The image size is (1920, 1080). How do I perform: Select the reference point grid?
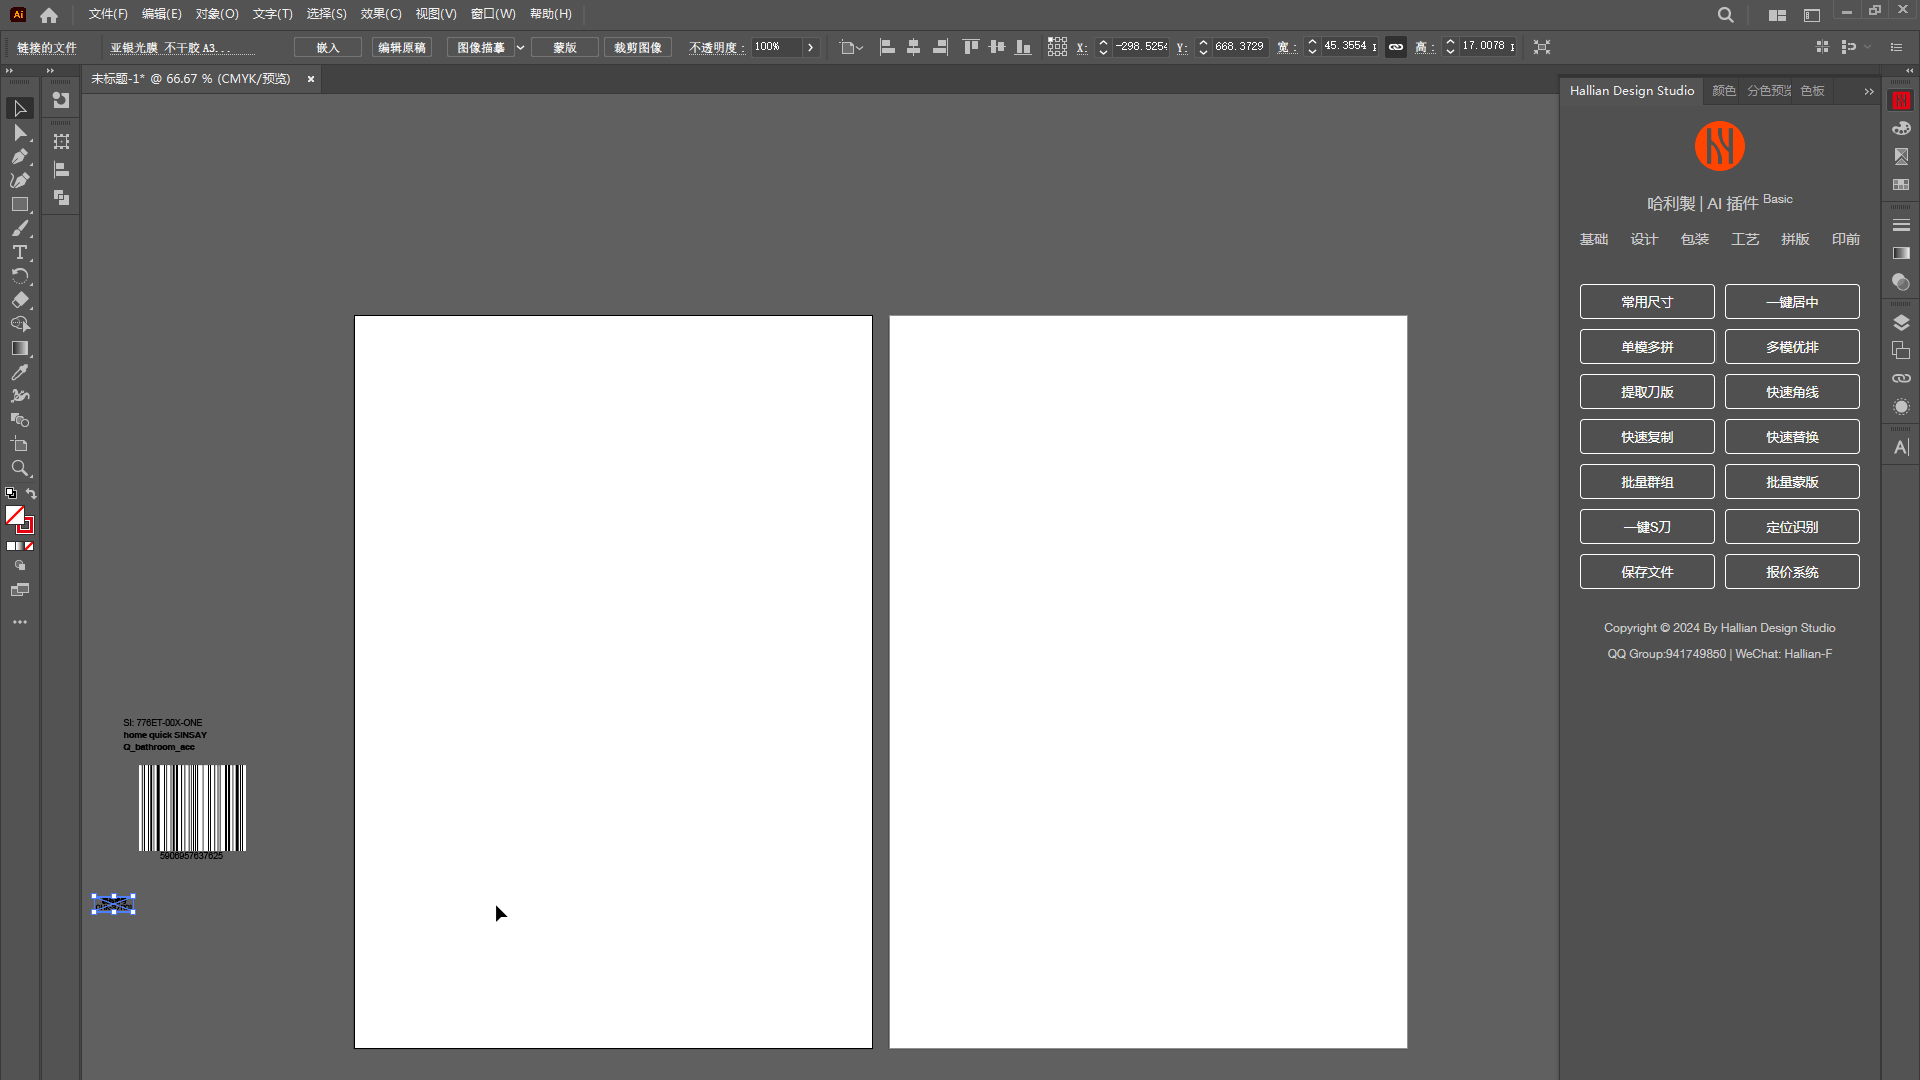point(1057,47)
